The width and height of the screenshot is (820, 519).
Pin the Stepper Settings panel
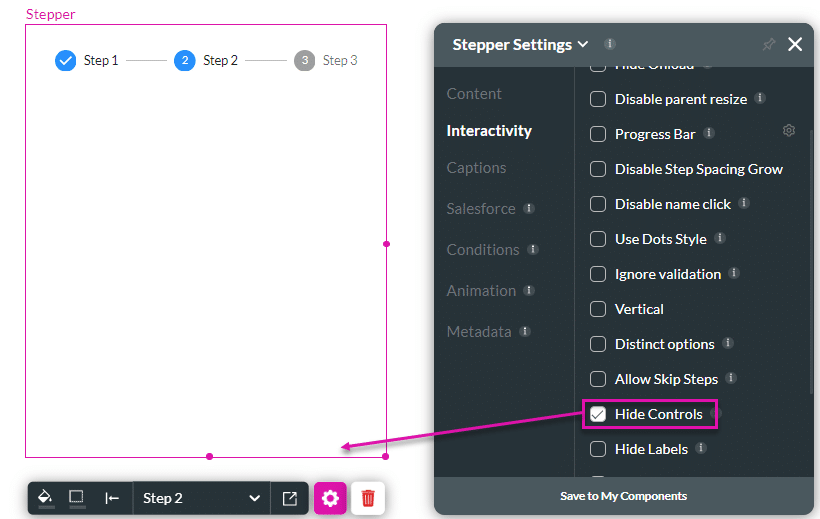[x=768, y=44]
